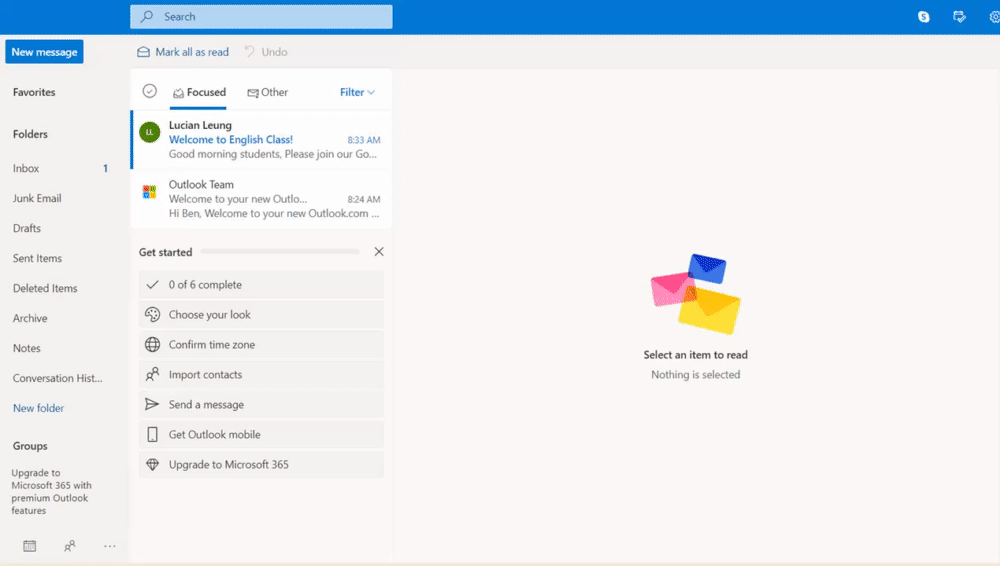Open Skype from the top bar
The height and width of the screenshot is (566, 1000).
click(x=923, y=17)
